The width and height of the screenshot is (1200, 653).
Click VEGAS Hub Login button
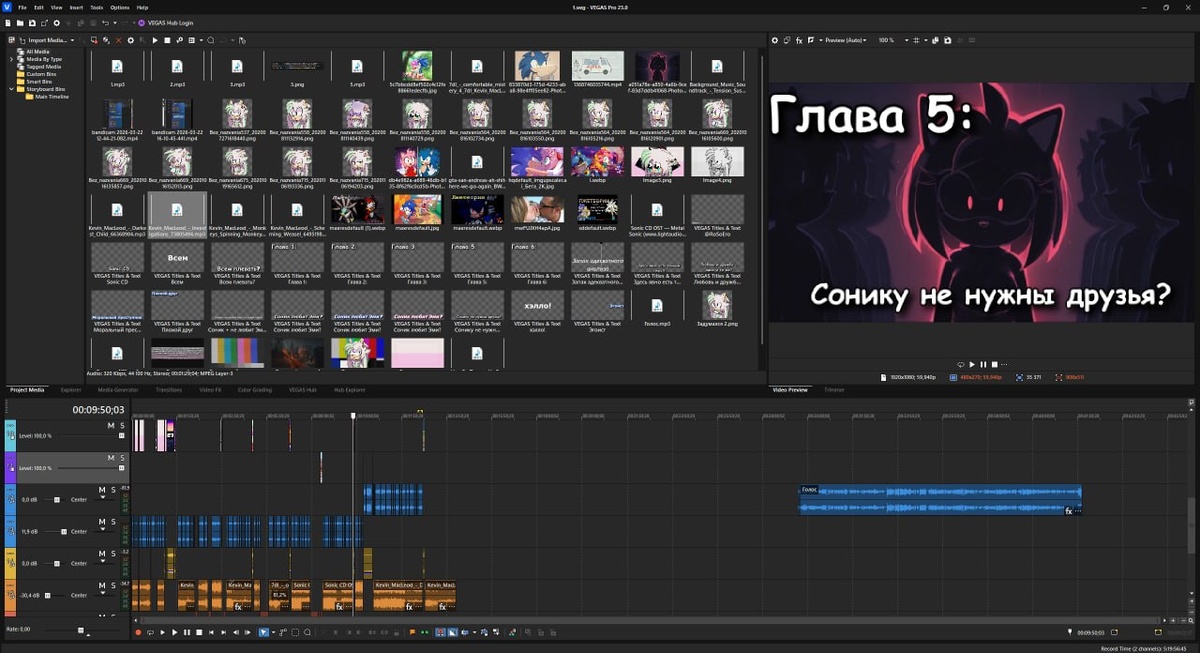166,23
